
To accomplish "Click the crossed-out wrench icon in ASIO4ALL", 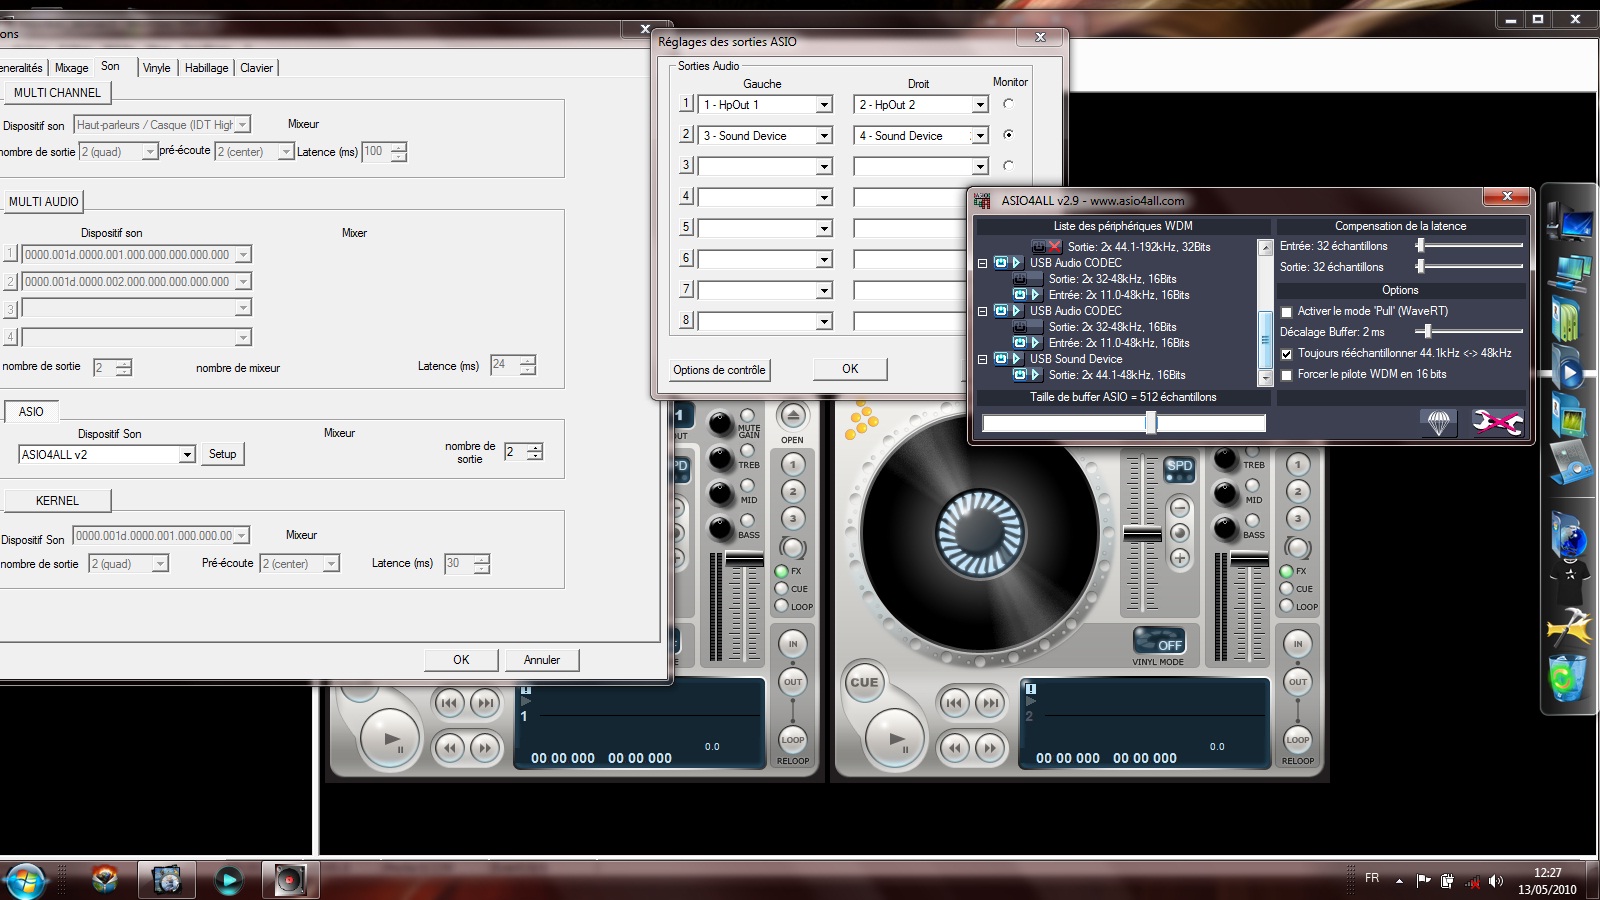I will [x=1496, y=423].
